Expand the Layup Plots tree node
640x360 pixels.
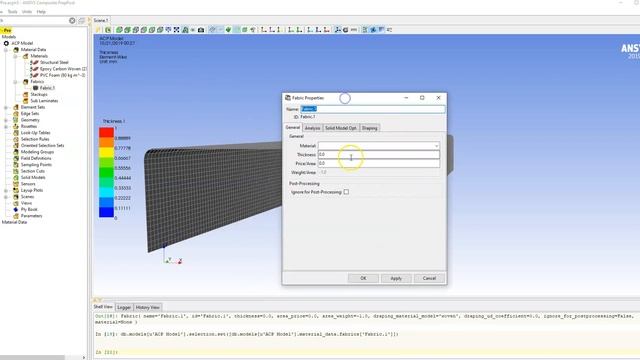6,190
